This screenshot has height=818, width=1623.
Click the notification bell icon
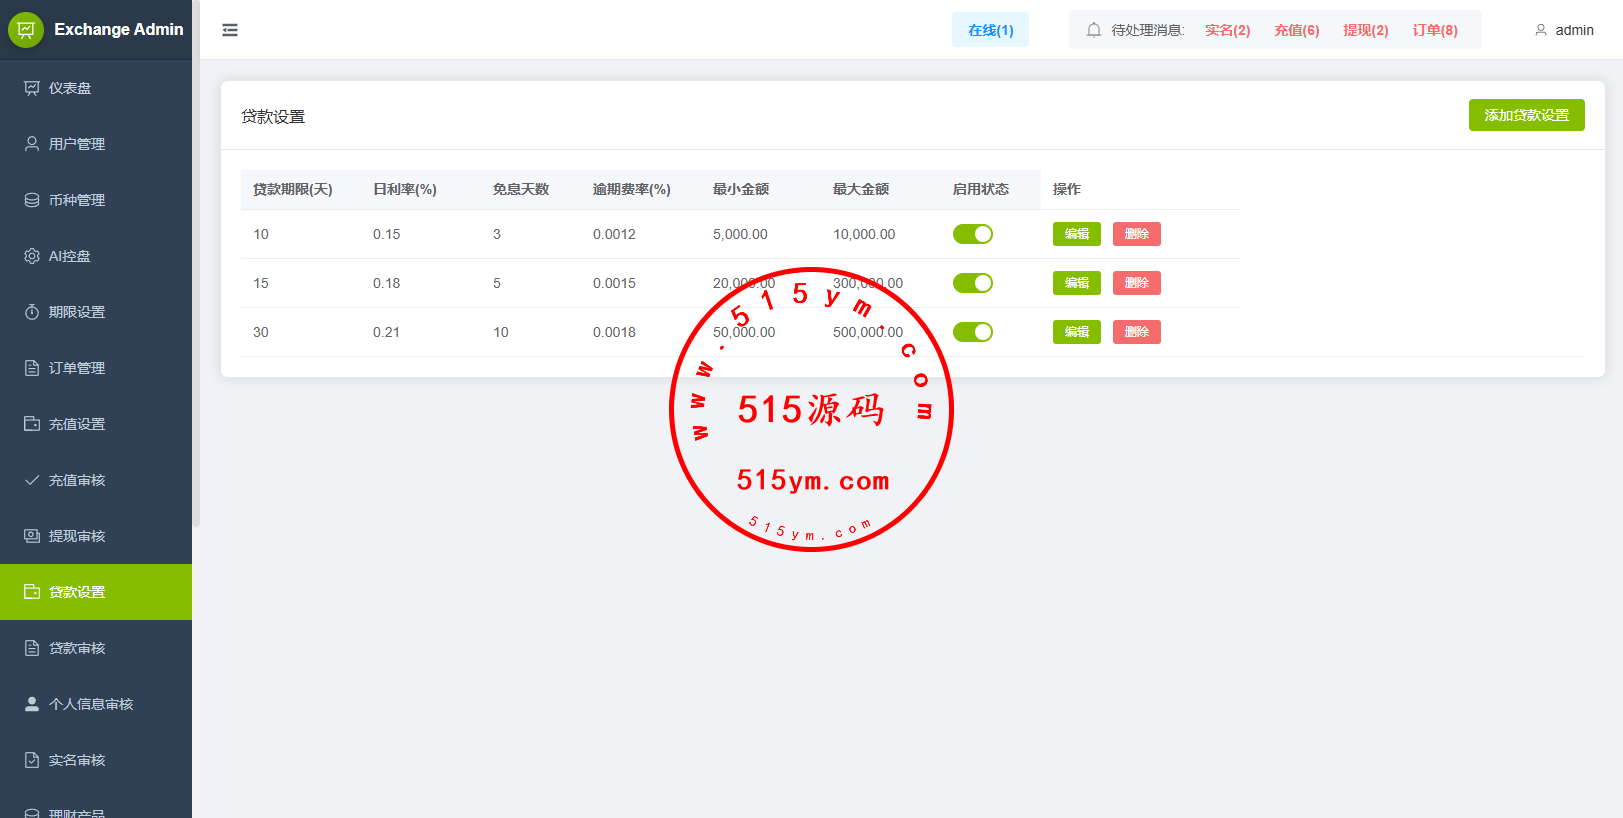click(x=1094, y=30)
